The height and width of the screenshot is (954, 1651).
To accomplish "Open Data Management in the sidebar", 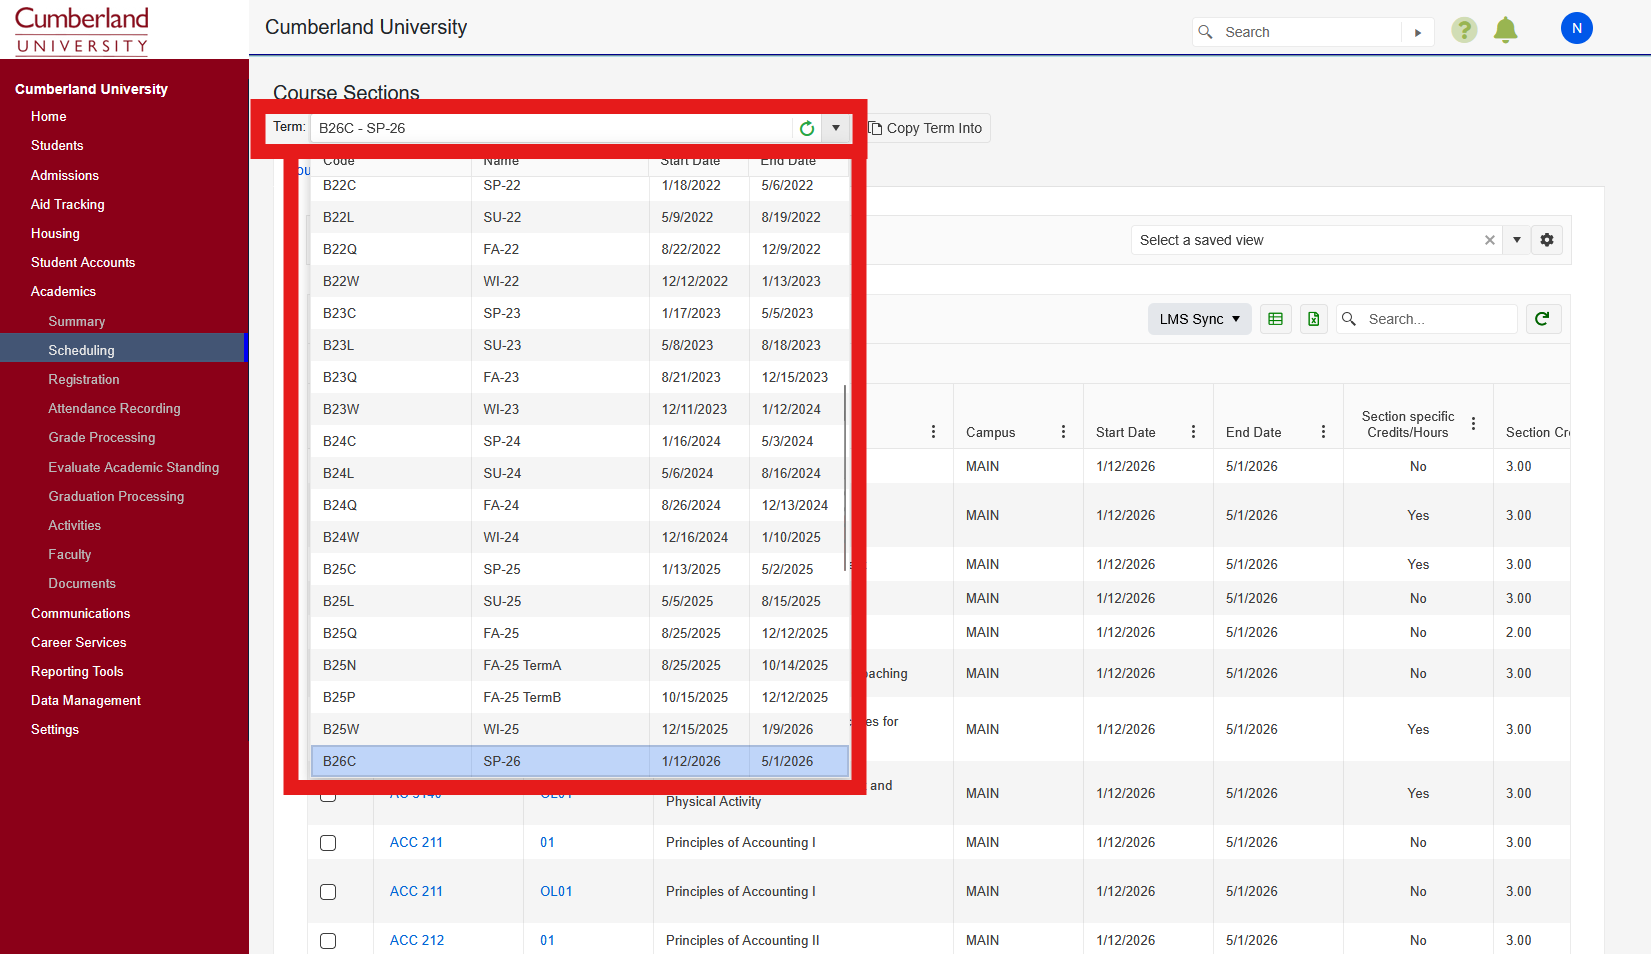I will click(86, 700).
